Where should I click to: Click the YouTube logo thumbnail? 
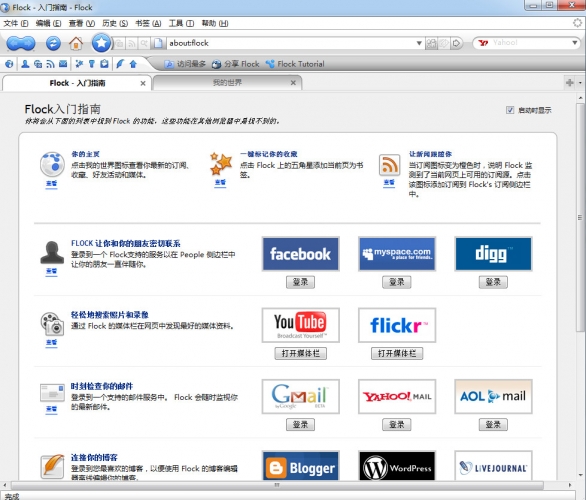pos(300,325)
